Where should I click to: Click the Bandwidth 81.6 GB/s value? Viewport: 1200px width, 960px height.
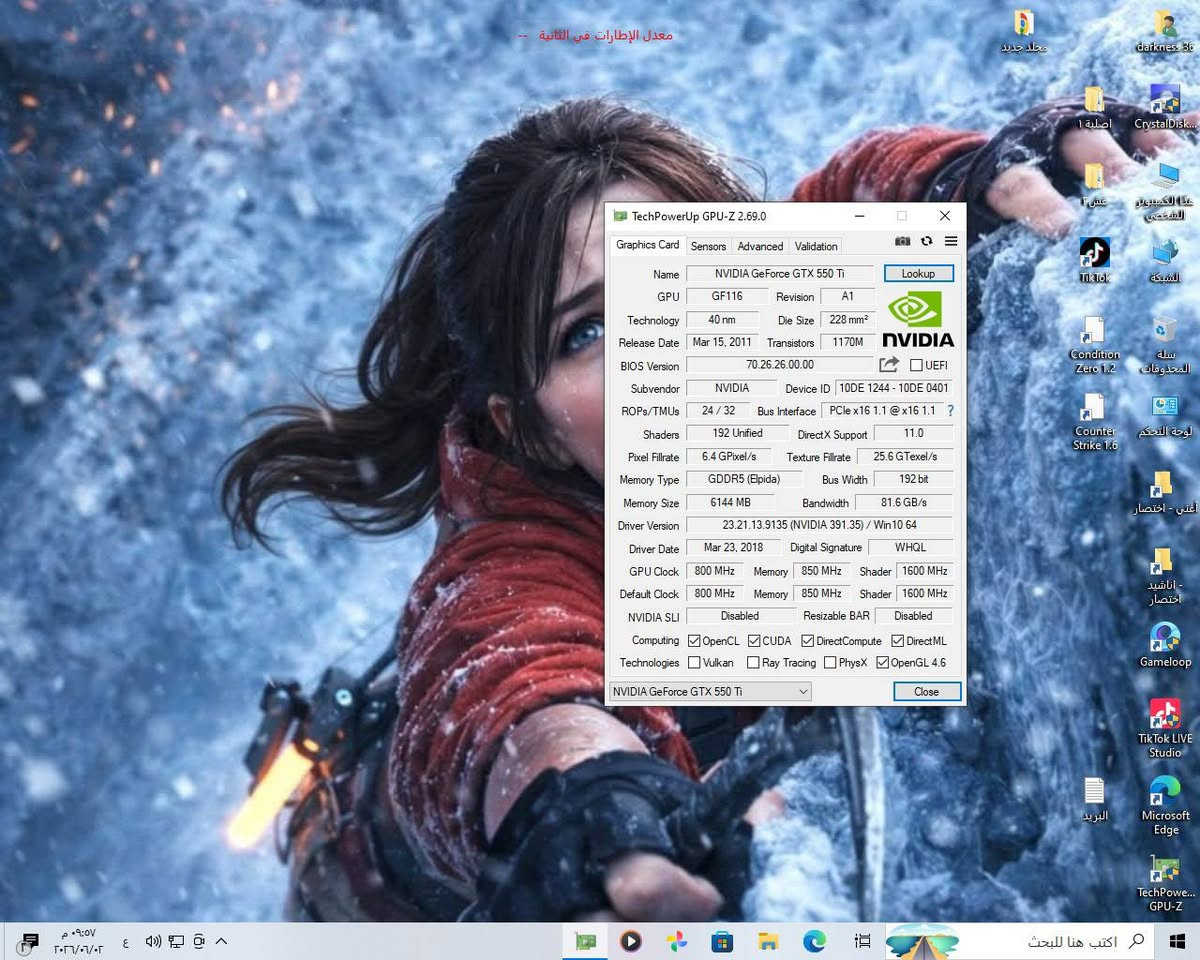coord(904,502)
